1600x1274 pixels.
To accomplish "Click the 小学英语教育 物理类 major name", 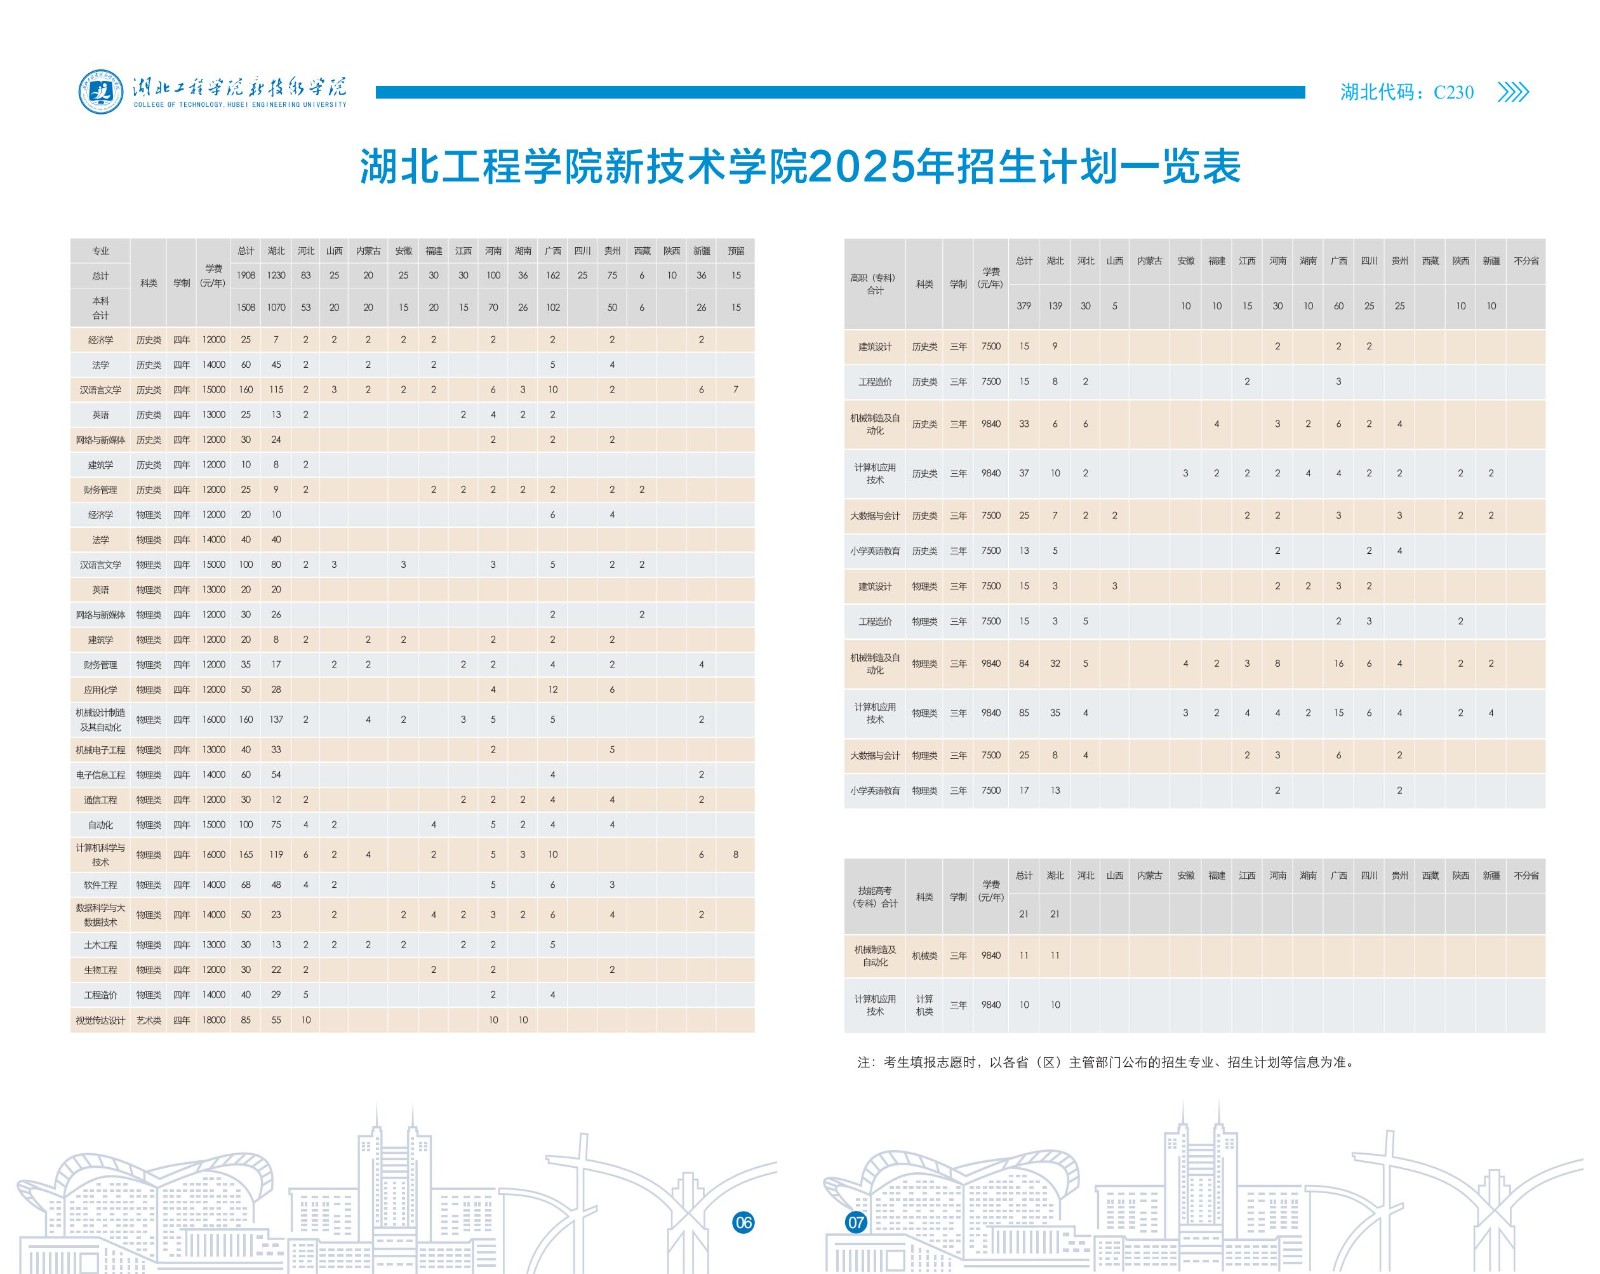I will coord(875,791).
